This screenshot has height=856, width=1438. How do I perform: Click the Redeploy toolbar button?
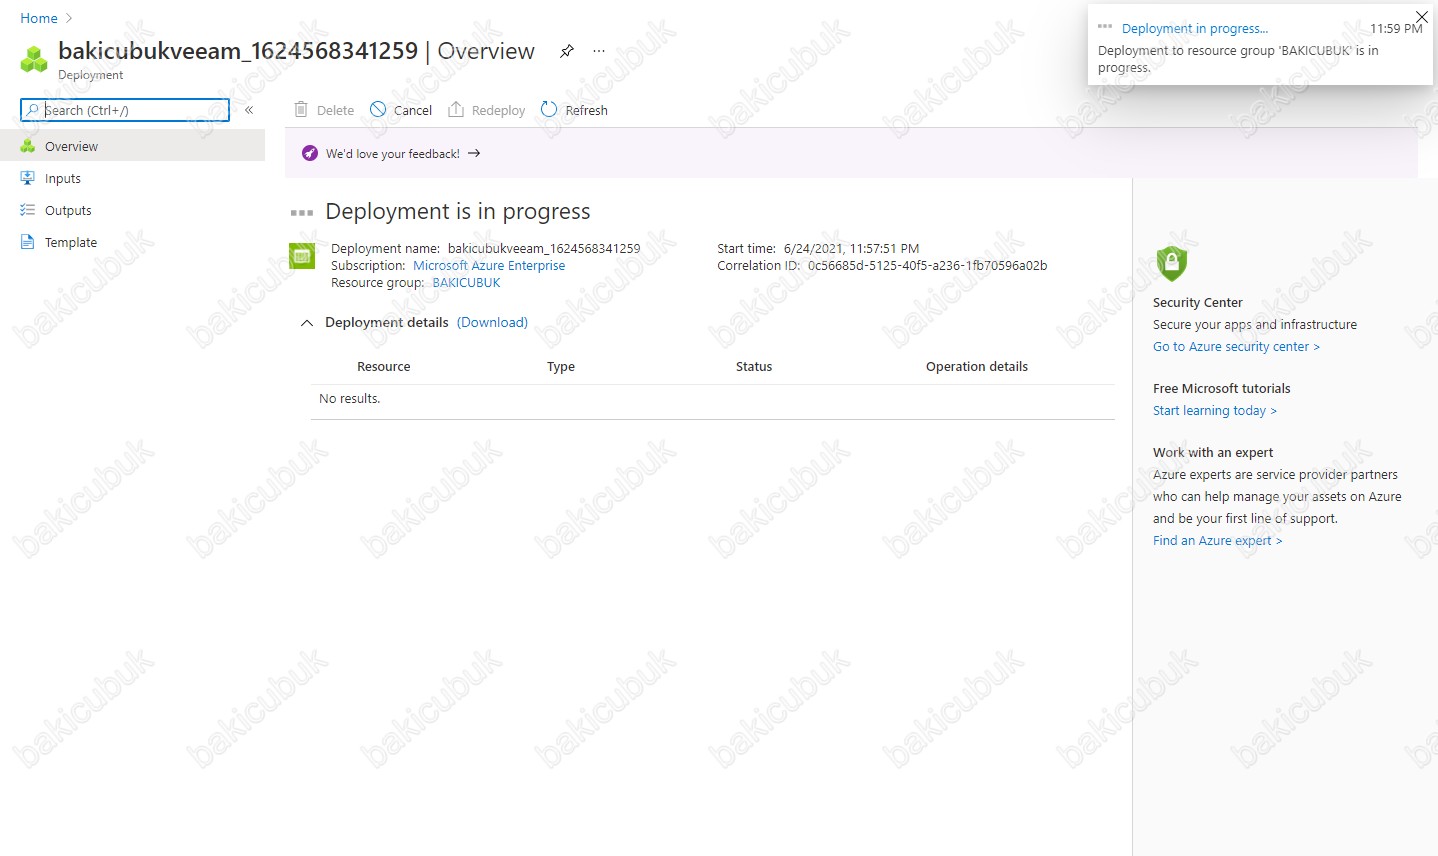click(x=487, y=110)
